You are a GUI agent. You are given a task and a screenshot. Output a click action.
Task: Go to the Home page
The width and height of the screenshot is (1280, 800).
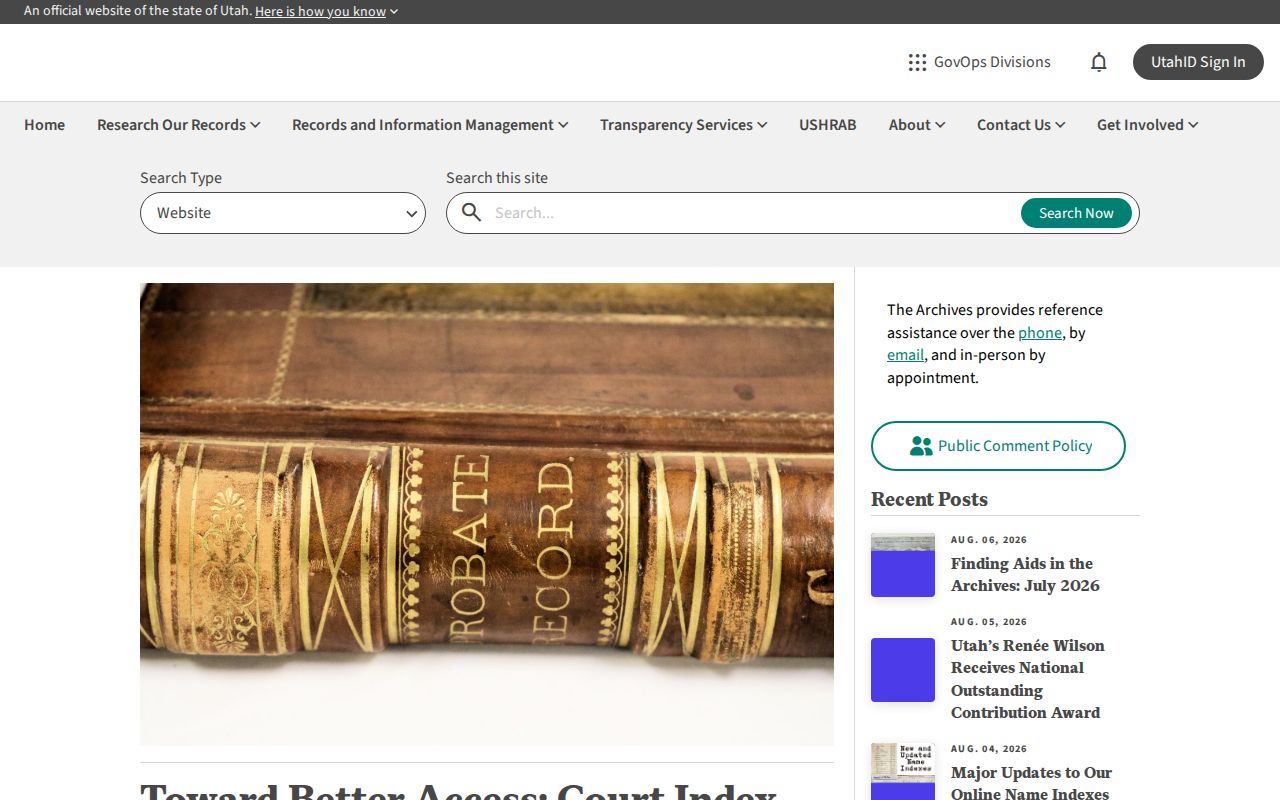[44, 125]
